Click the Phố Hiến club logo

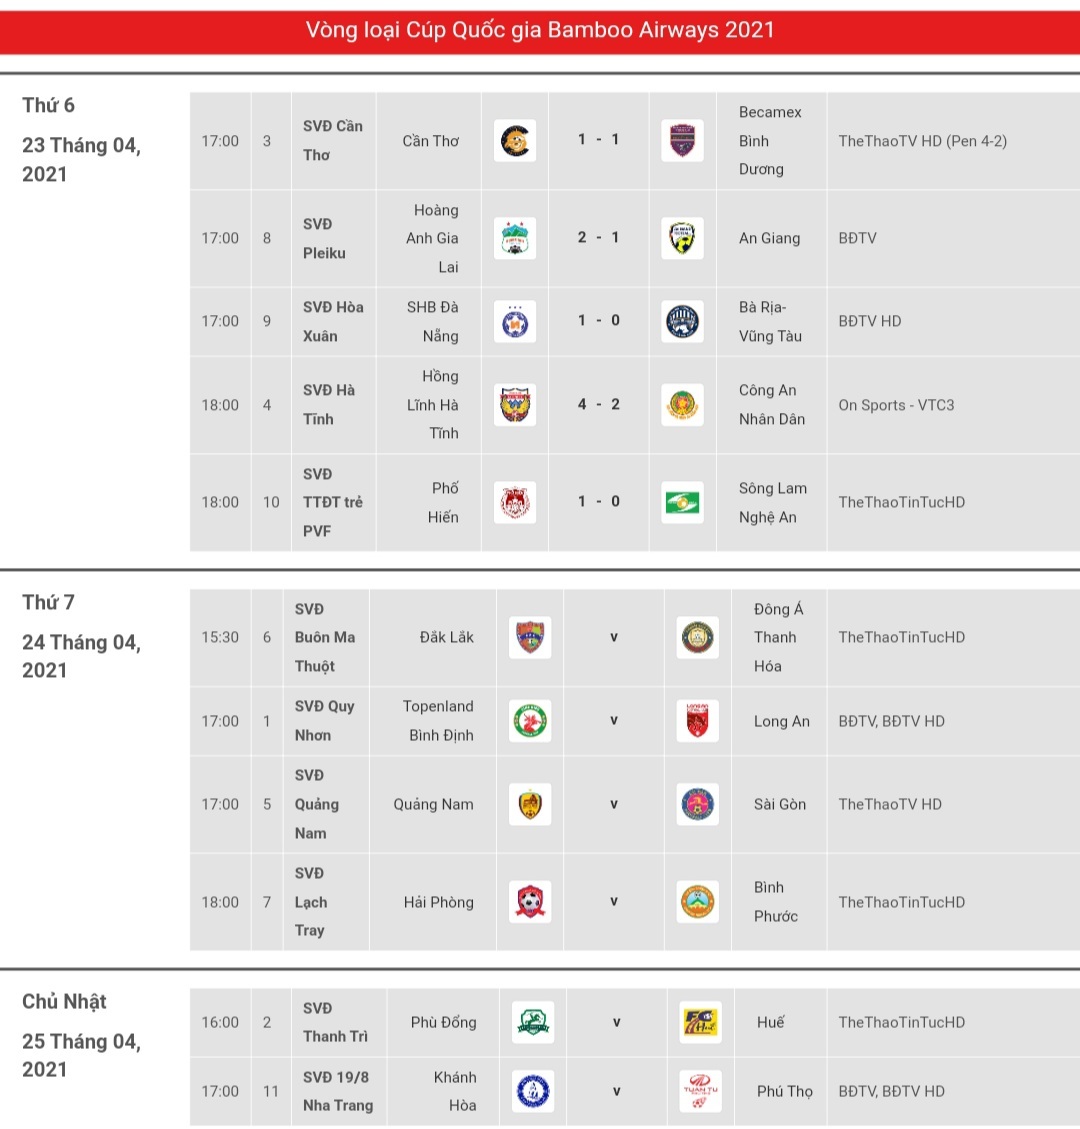click(515, 502)
